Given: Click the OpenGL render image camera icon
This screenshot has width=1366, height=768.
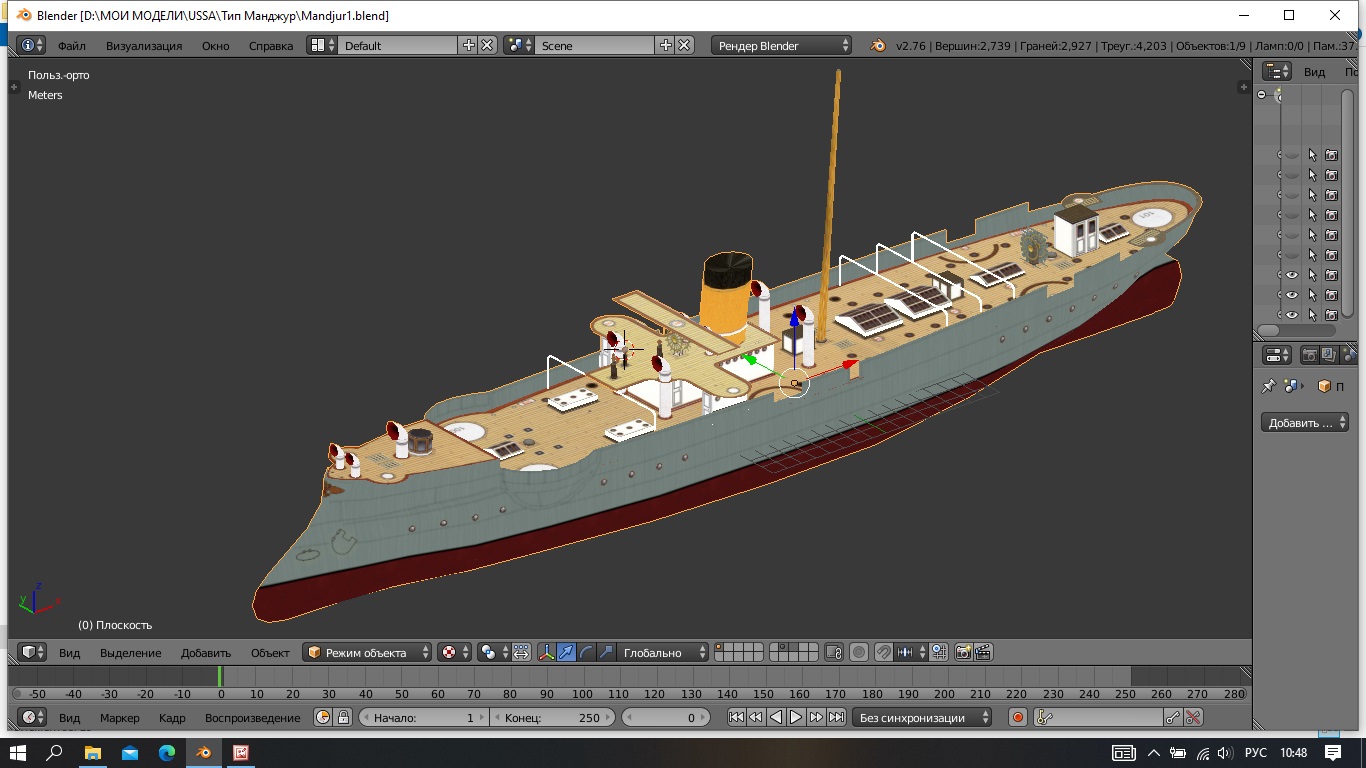Looking at the screenshot, I should click(x=963, y=653).
